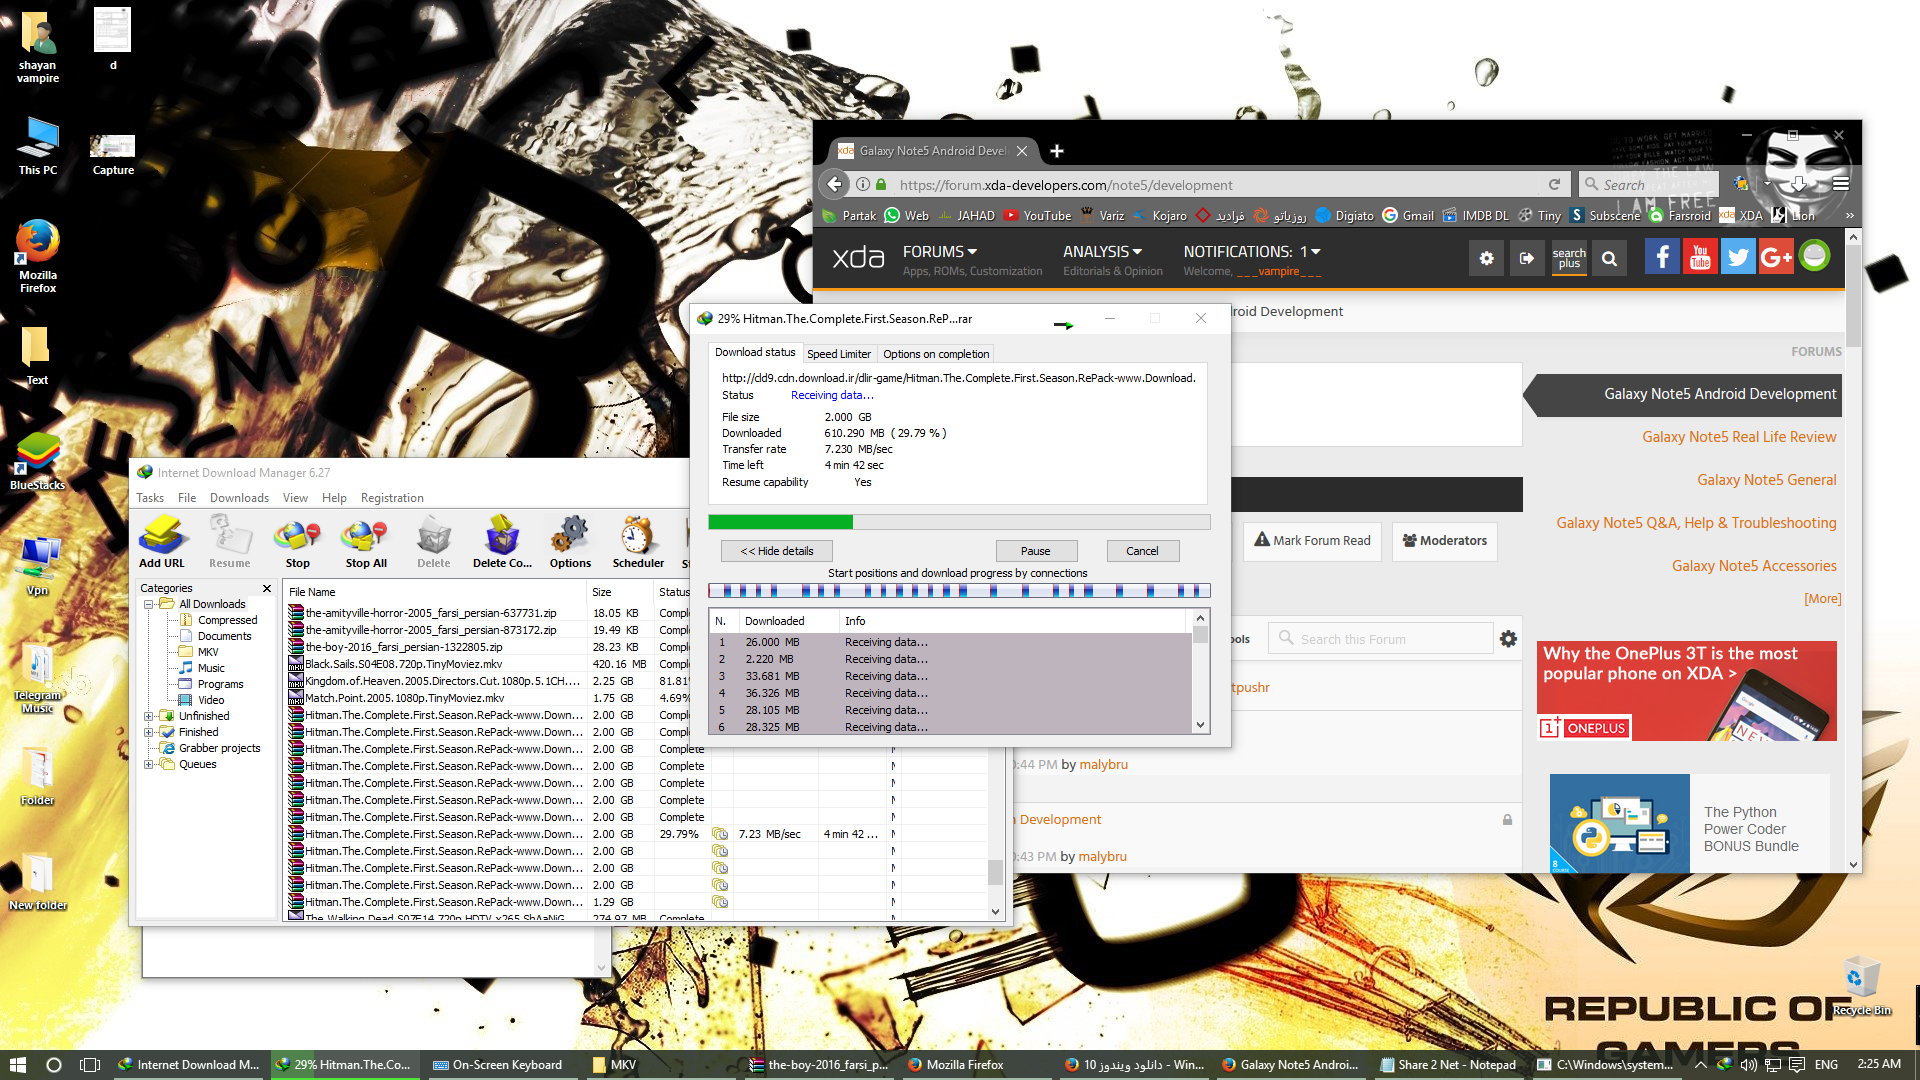Open the Scheduler clock icon
This screenshot has width=1920, height=1080.
click(x=638, y=540)
